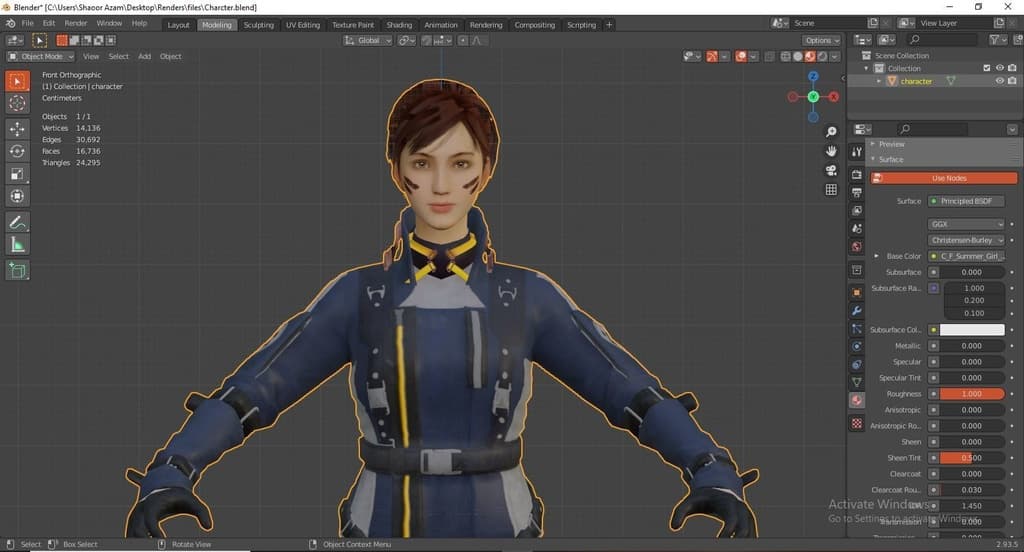Open the Render menu
This screenshot has height=552, width=1024.
pos(76,22)
